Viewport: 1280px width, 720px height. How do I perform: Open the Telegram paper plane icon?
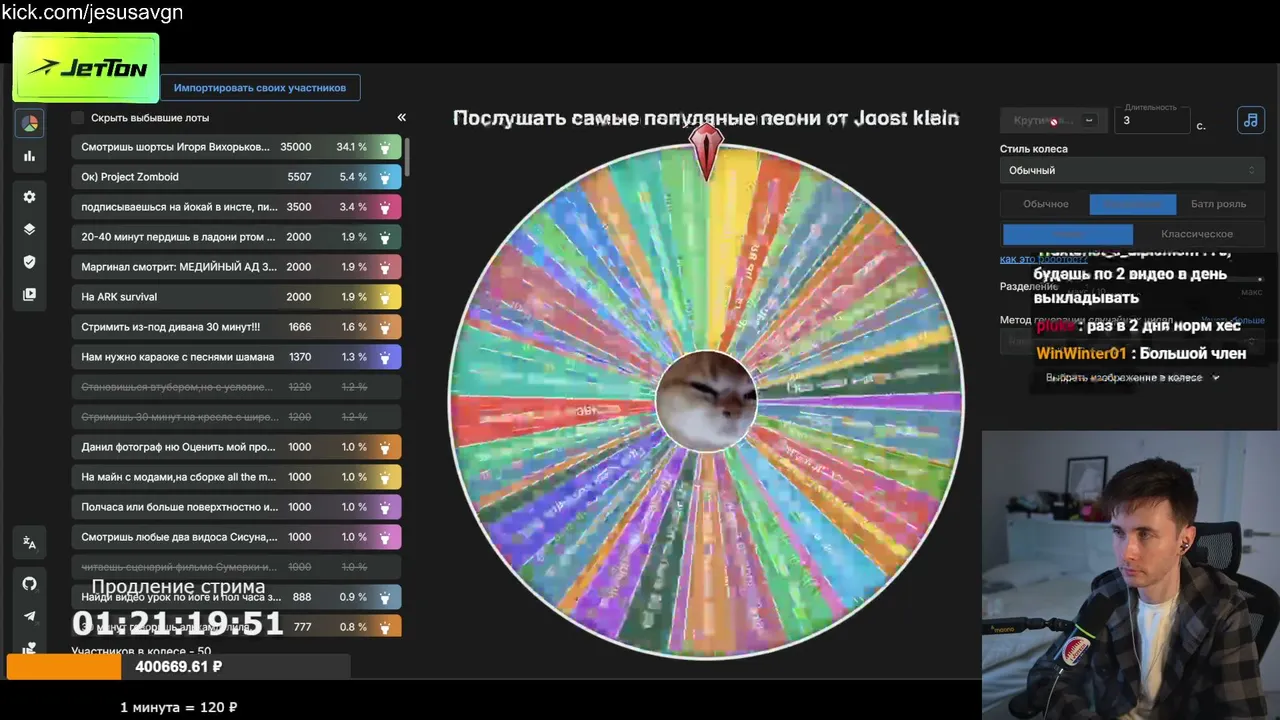click(30, 617)
